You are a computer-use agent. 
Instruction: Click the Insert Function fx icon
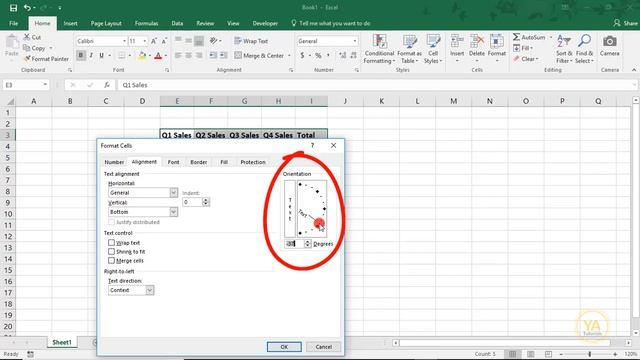click(107, 85)
